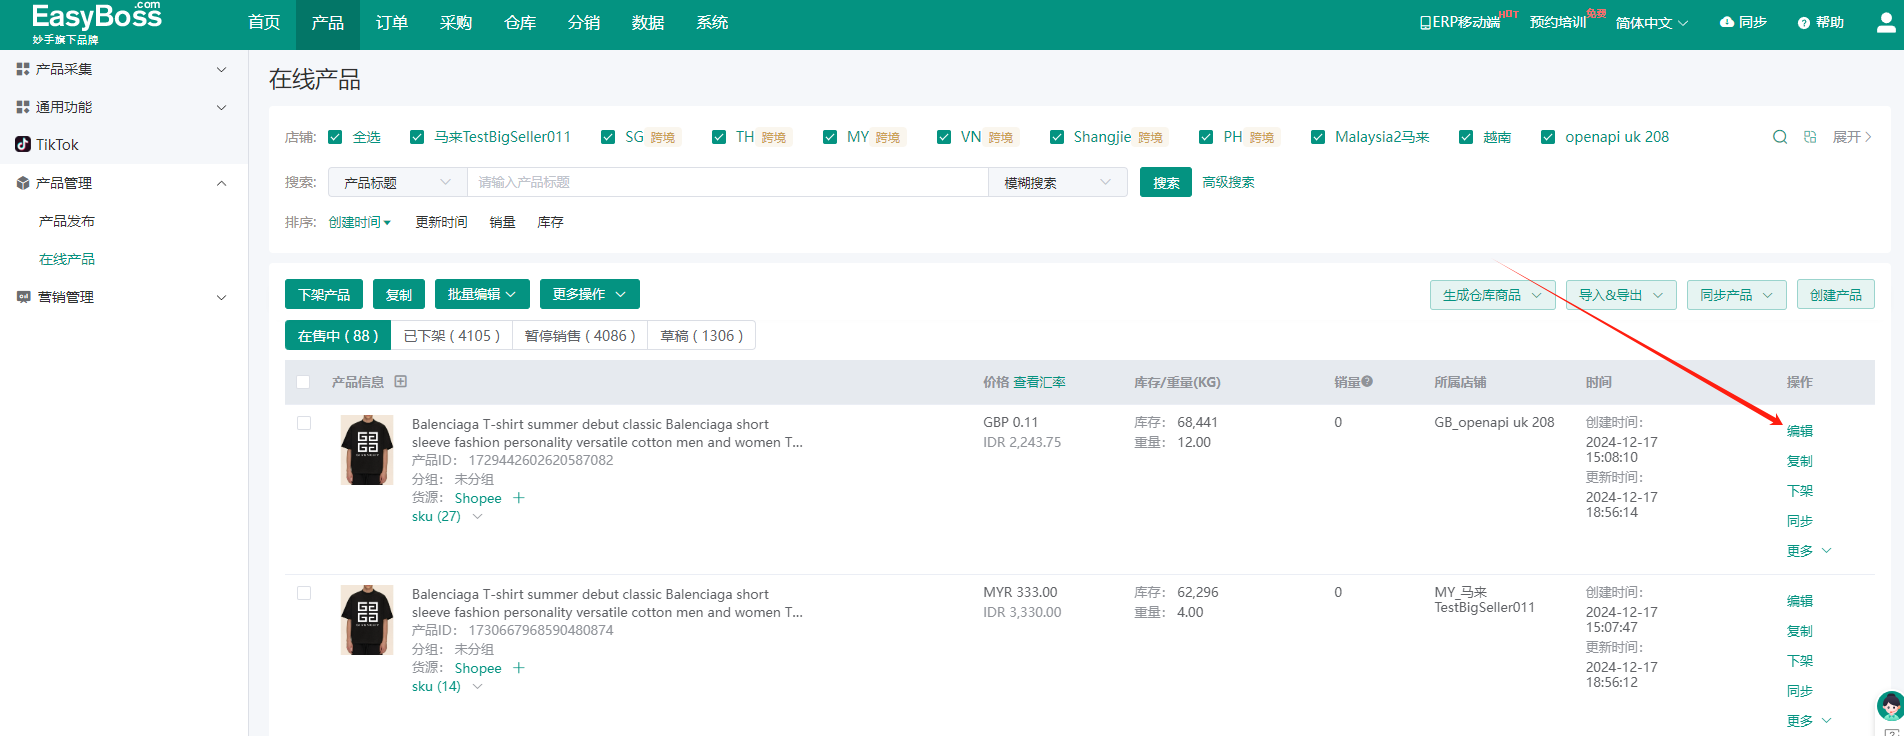Click the 产品管理 cube icon
The image size is (1904, 736).
(x=23, y=183)
